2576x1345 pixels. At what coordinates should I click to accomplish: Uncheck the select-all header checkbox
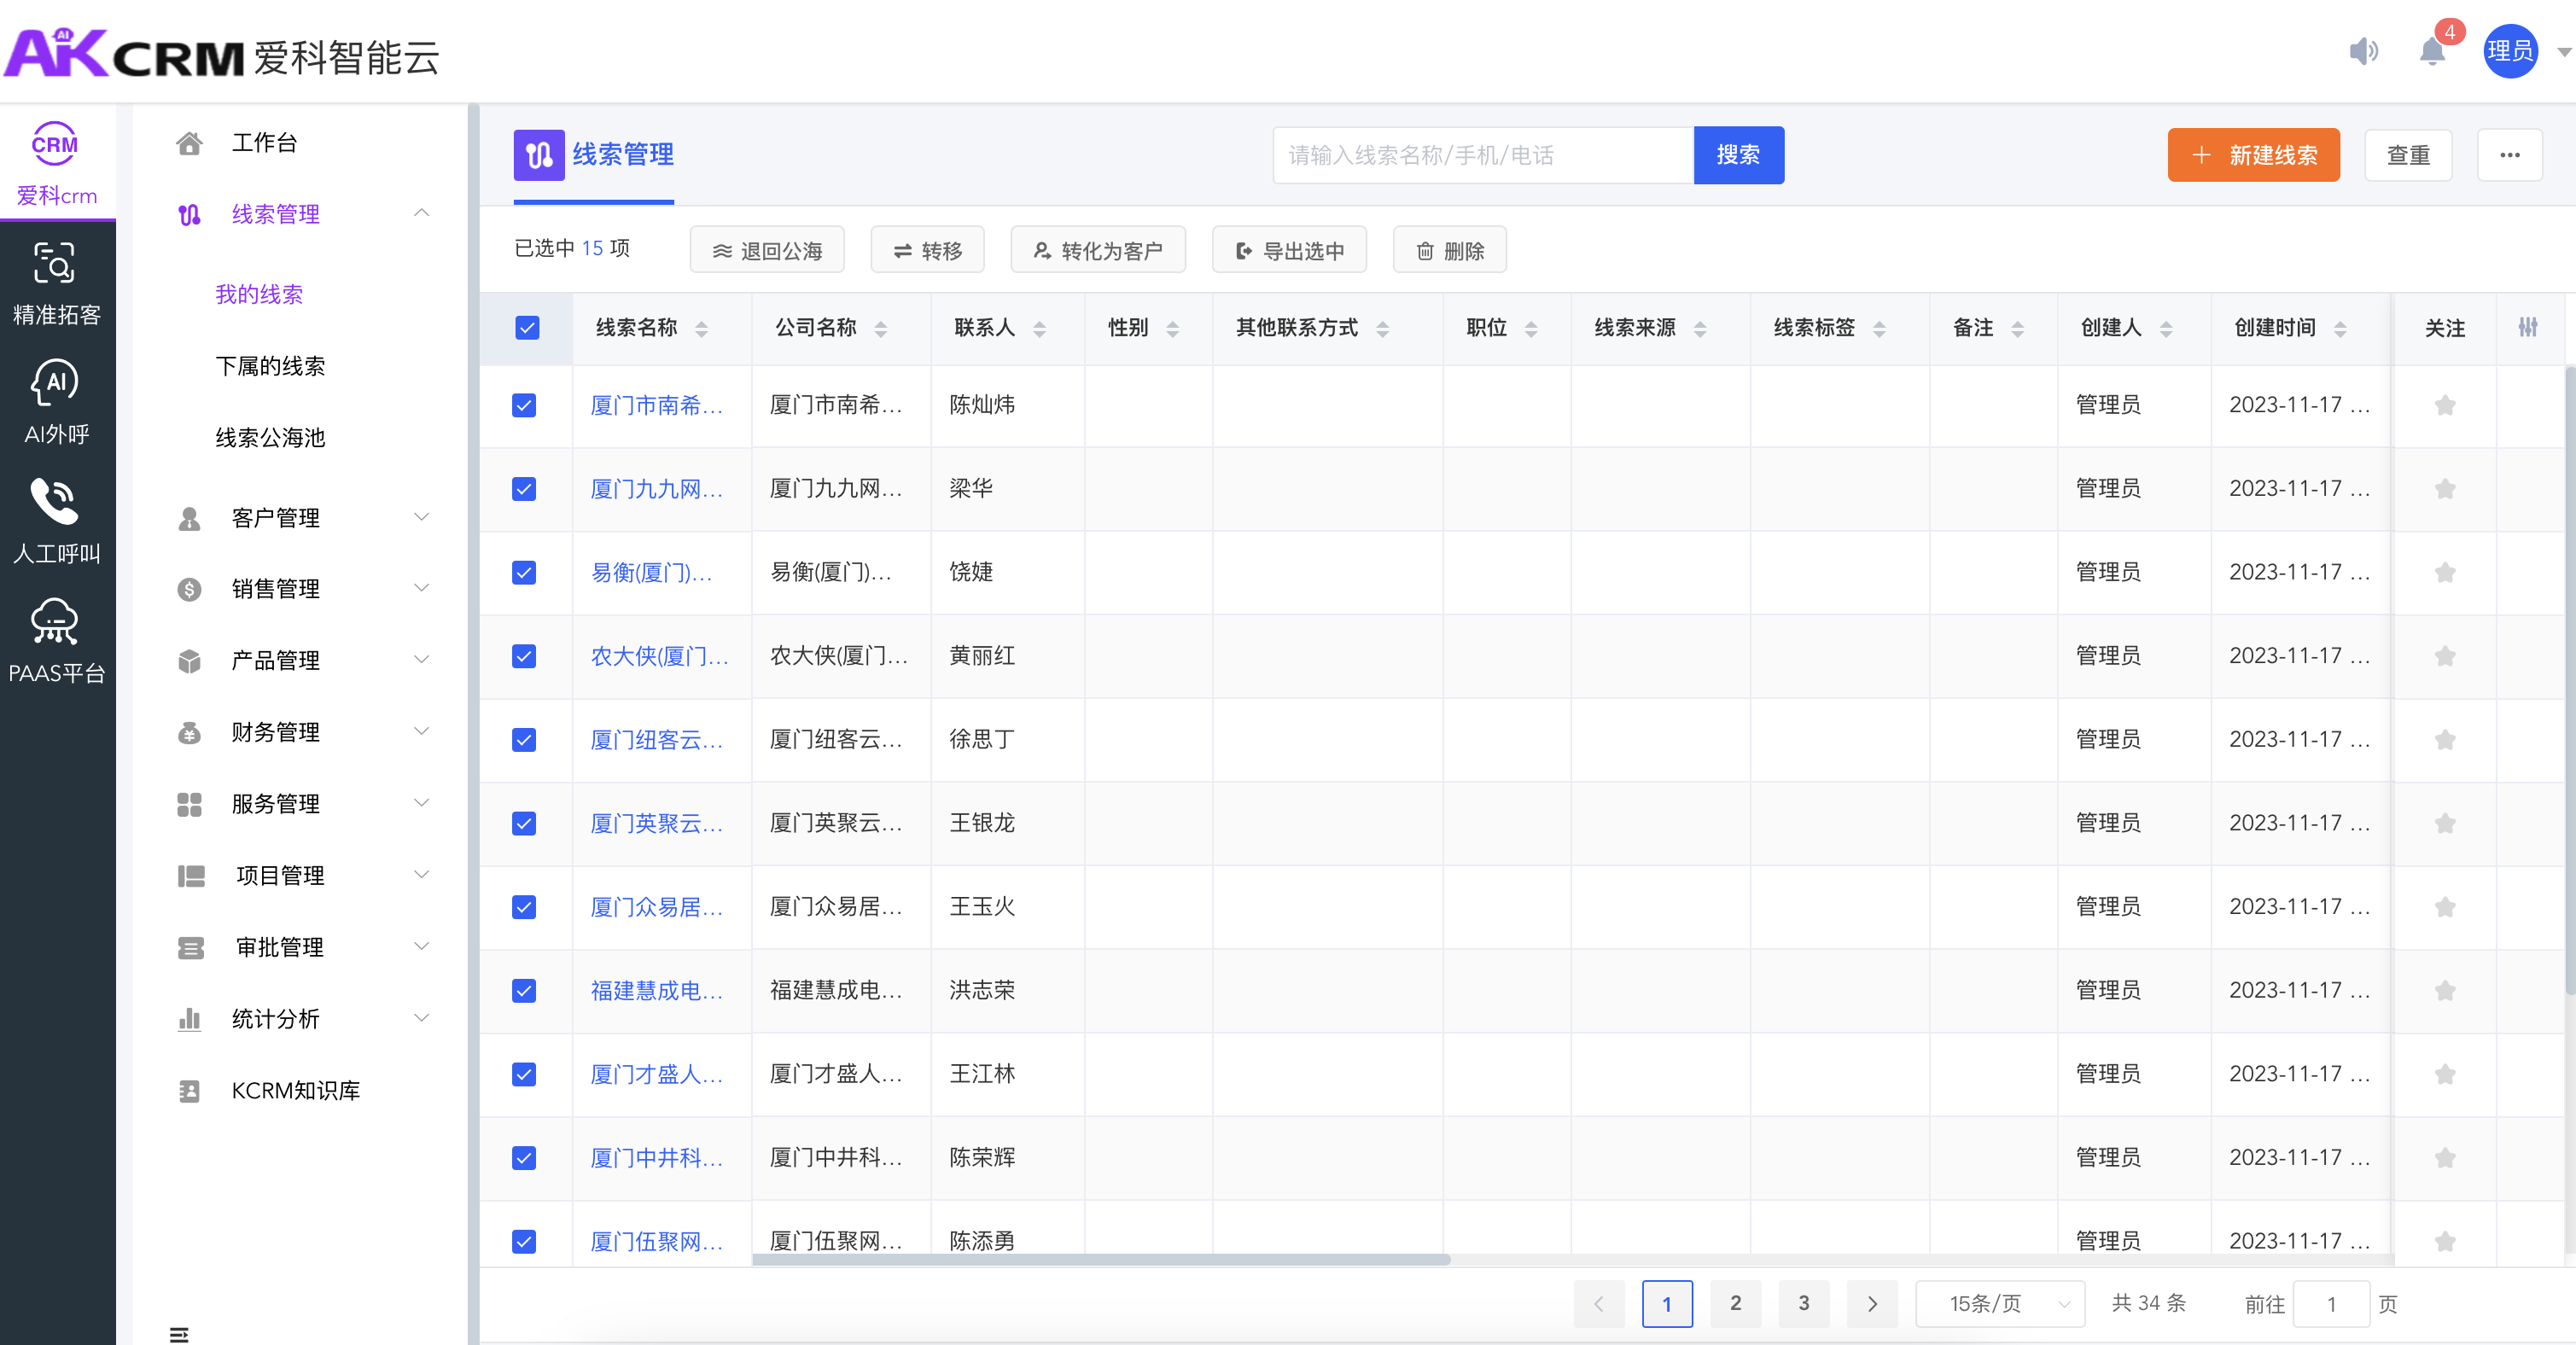[527, 328]
